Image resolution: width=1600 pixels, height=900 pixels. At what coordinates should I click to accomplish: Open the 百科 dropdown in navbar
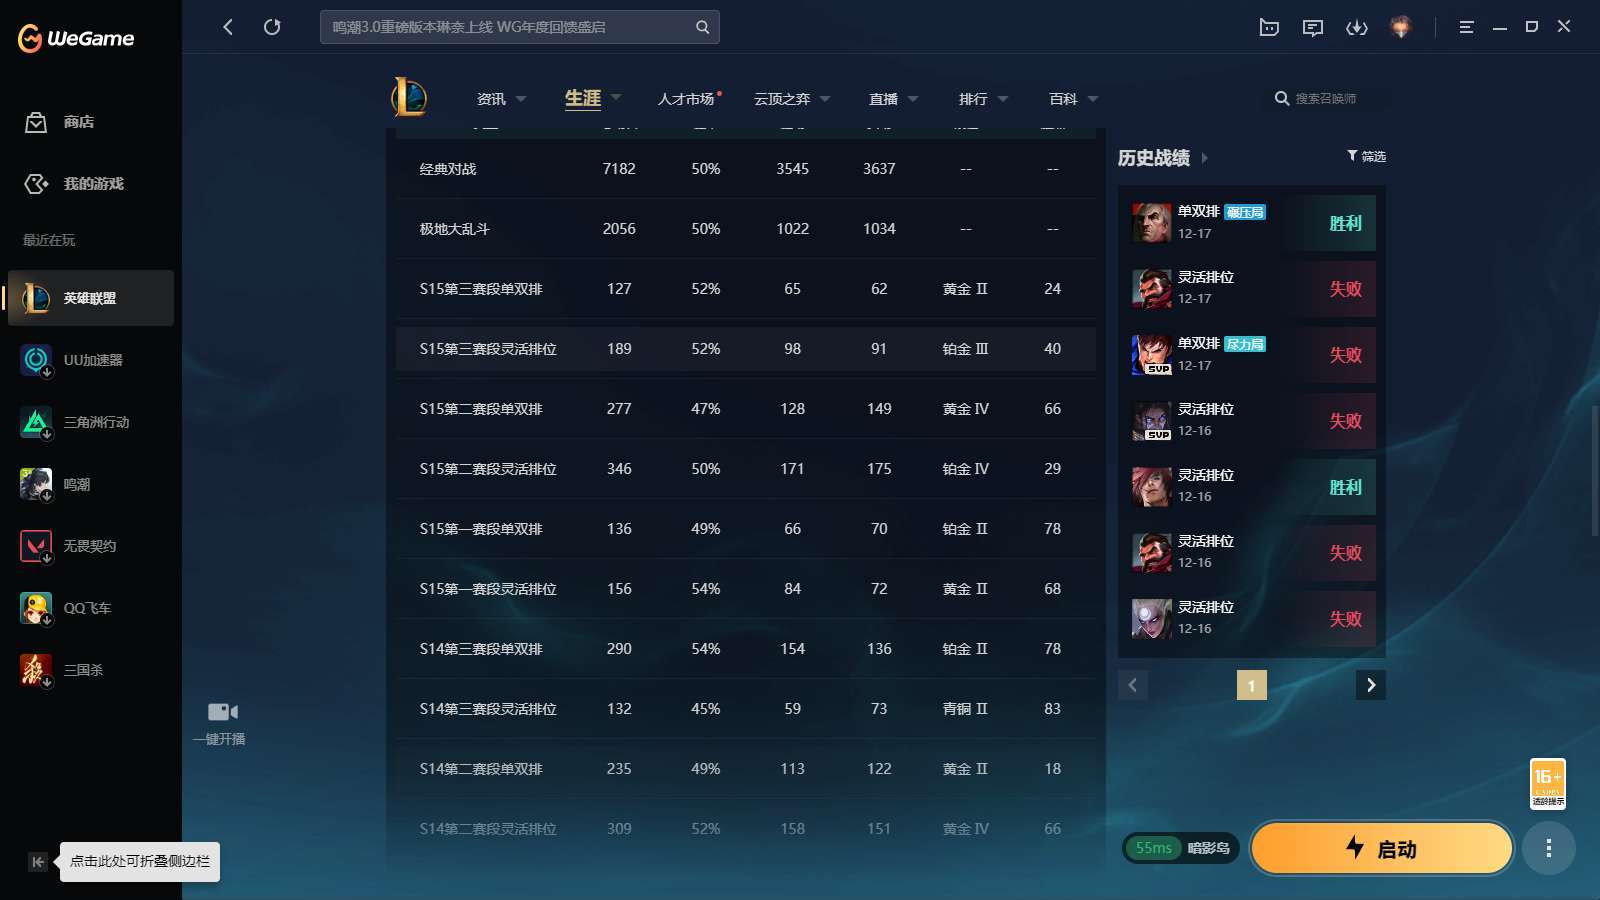click(1062, 99)
